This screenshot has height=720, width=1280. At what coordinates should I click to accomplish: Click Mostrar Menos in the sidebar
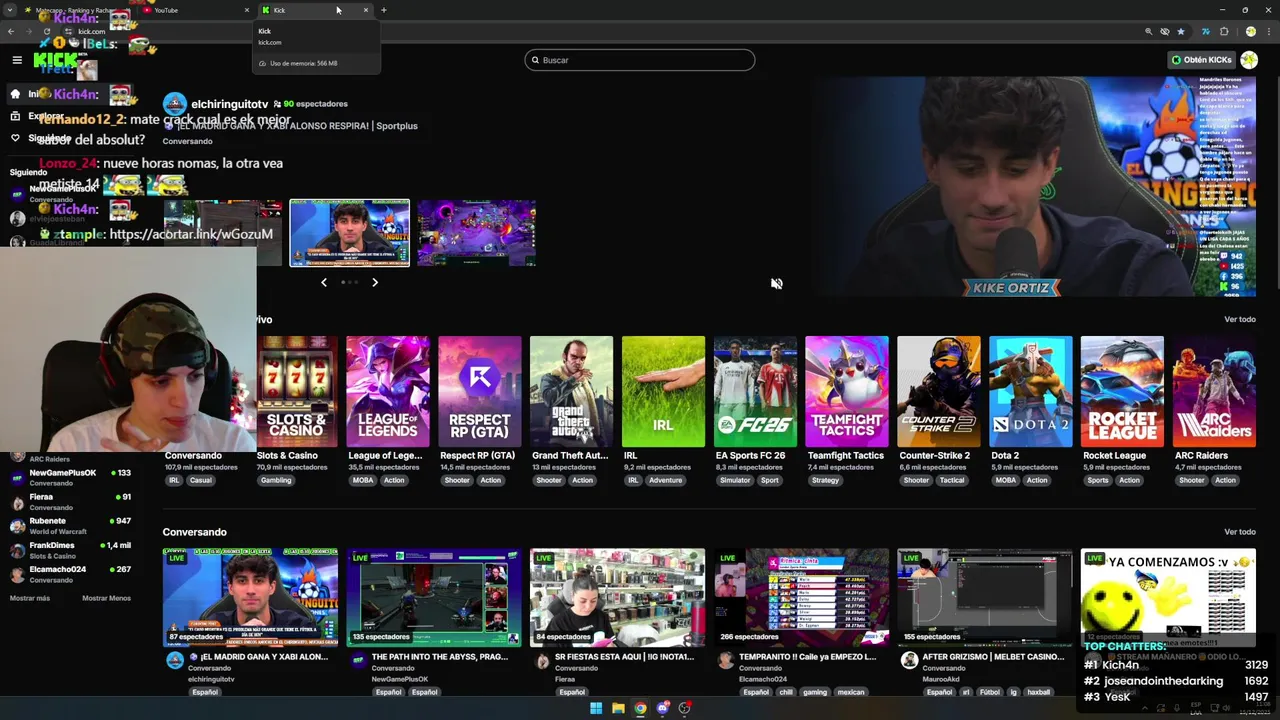pos(106,598)
